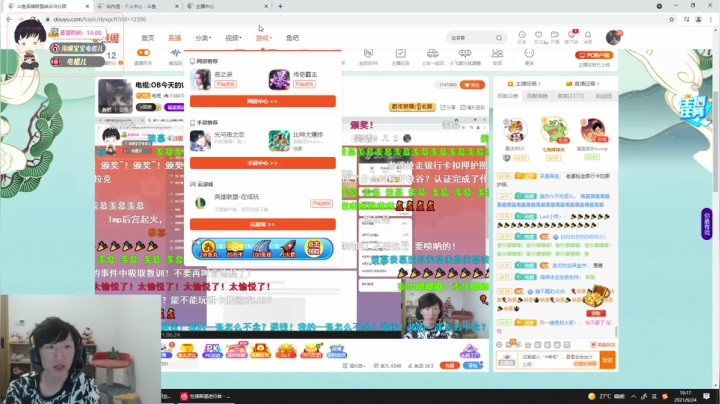Open the watch history clock icon
The width and height of the screenshot is (720, 404).
point(522,37)
